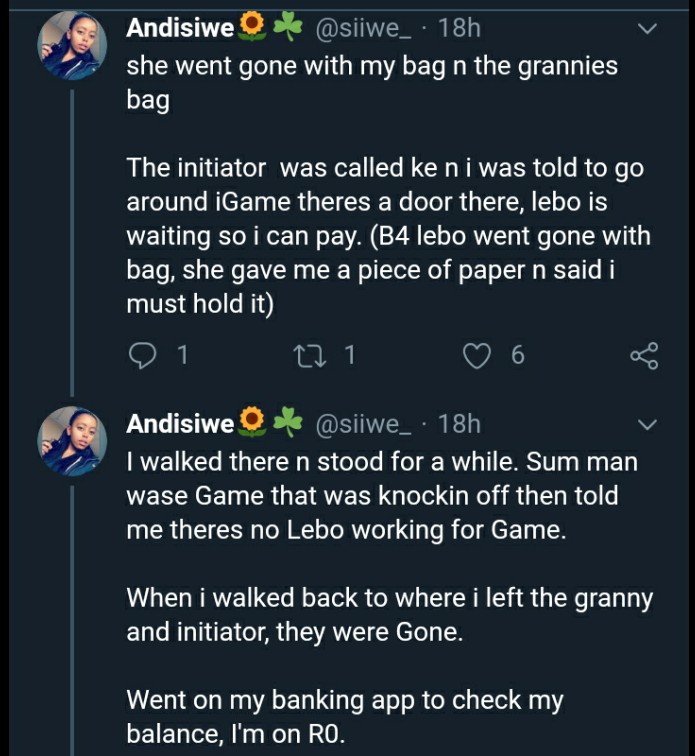Image resolution: width=695 pixels, height=756 pixels.
Task: Open Andisiwe's avatar on second tweet
Action: click(72, 441)
